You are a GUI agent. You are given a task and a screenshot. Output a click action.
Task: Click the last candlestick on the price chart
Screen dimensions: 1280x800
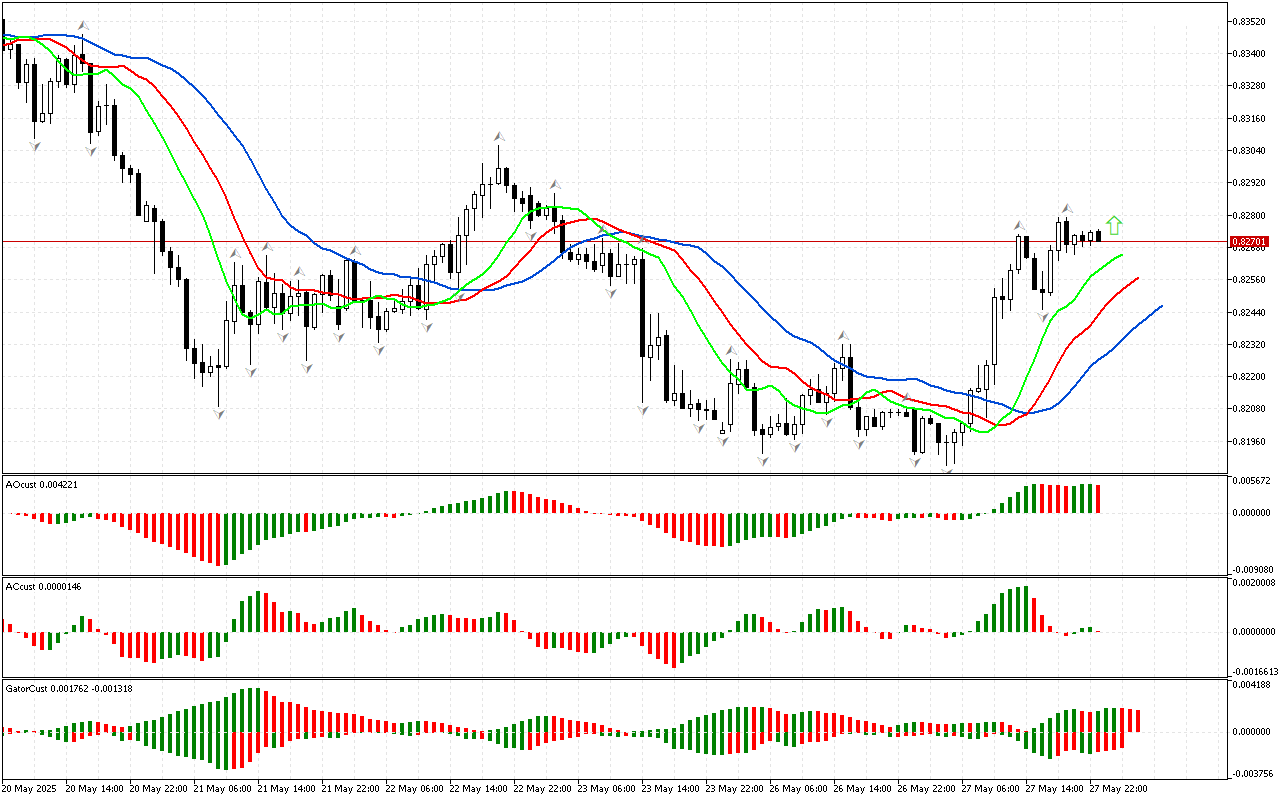tap(1098, 235)
